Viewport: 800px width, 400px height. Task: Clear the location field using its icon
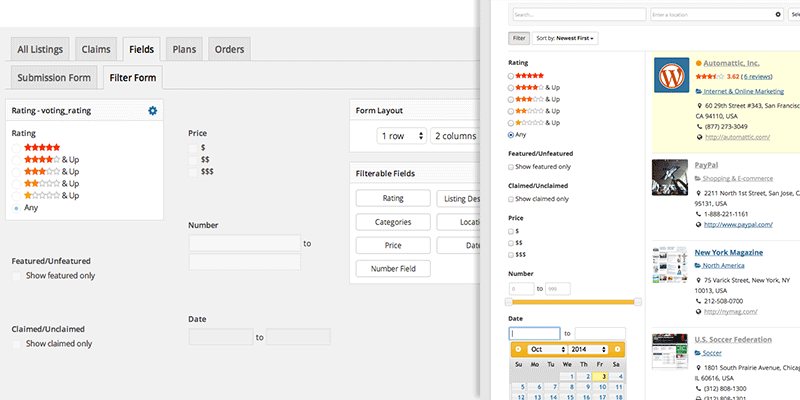pos(778,15)
